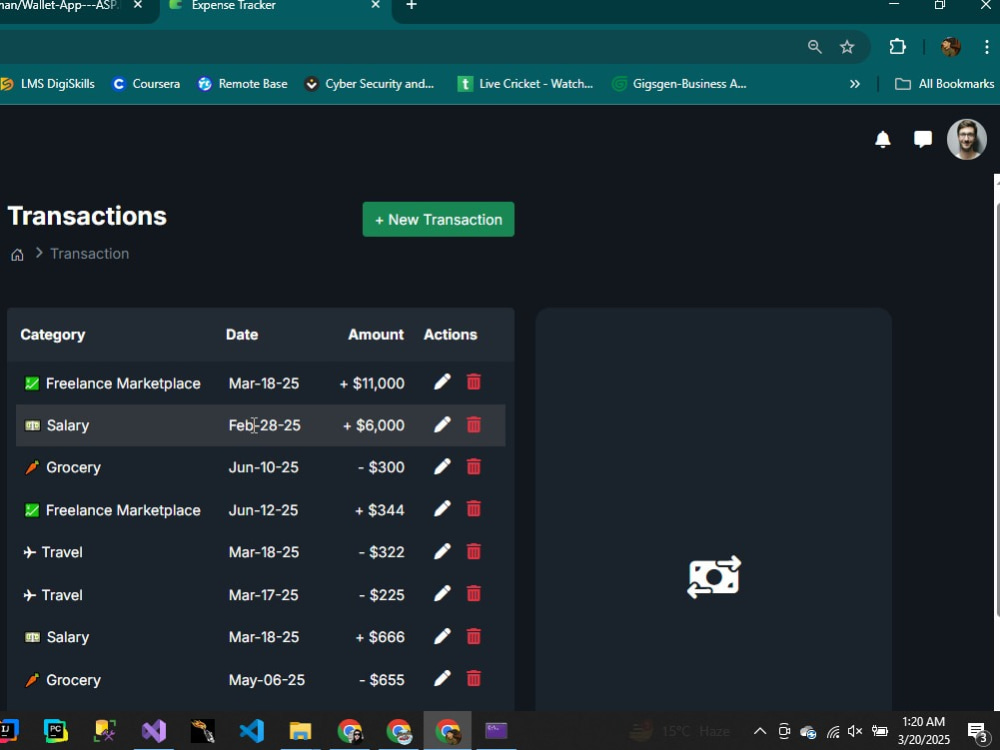Click the New Transaction button
1000x750 pixels.
click(438, 219)
